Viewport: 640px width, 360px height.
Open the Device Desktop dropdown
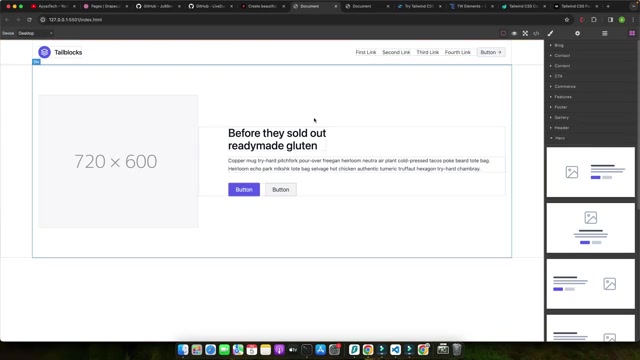pos(35,33)
